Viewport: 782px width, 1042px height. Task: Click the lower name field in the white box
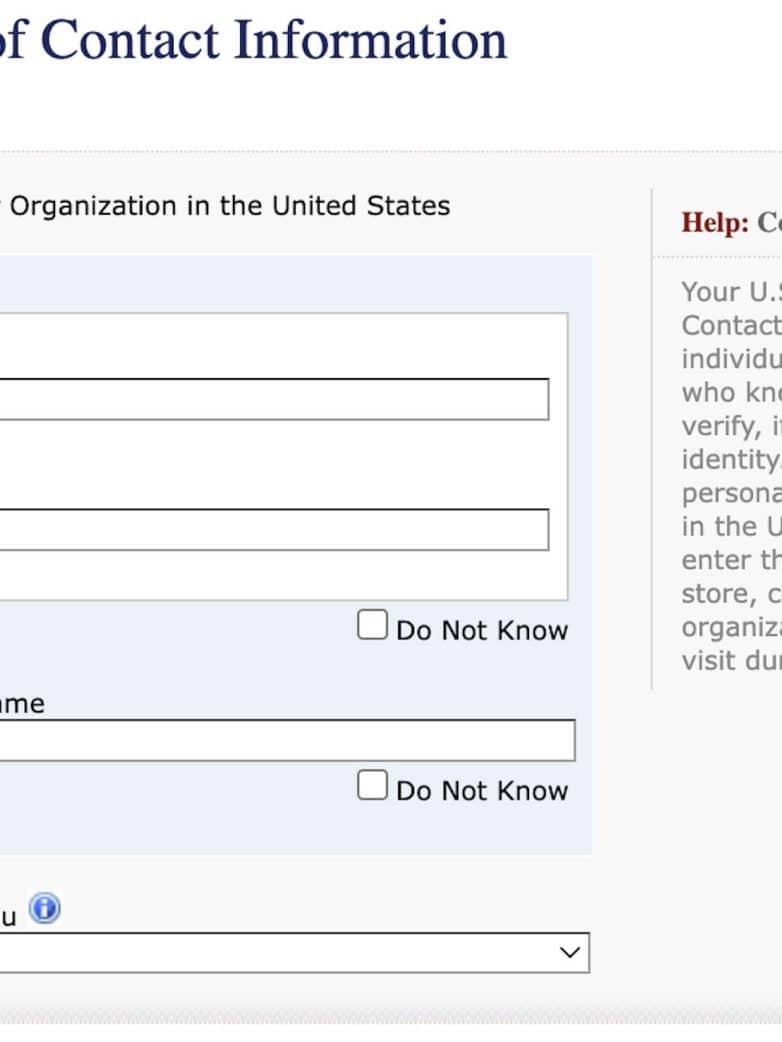pyautogui.click(x=272, y=529)
